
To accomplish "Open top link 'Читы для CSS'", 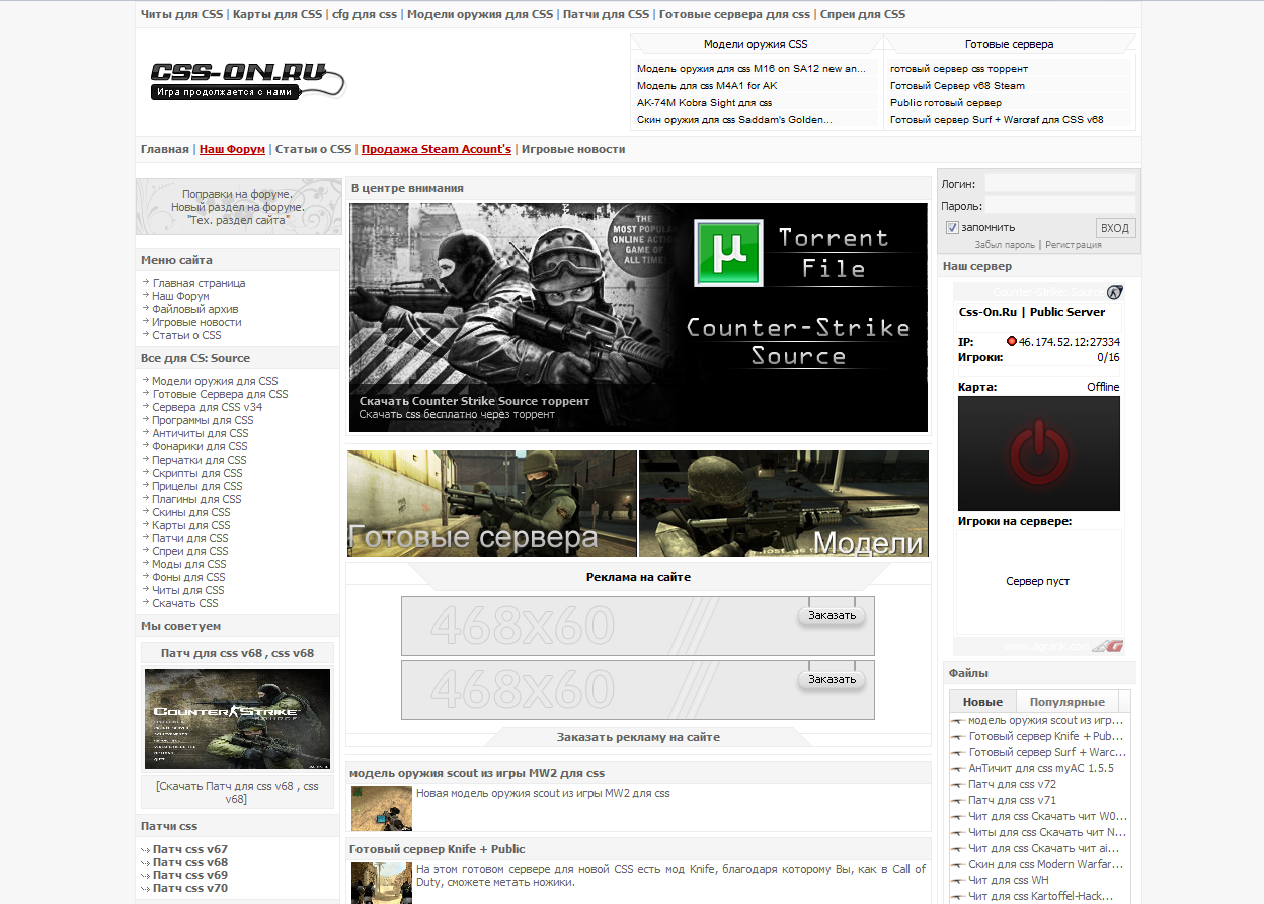I will [183, 14].
